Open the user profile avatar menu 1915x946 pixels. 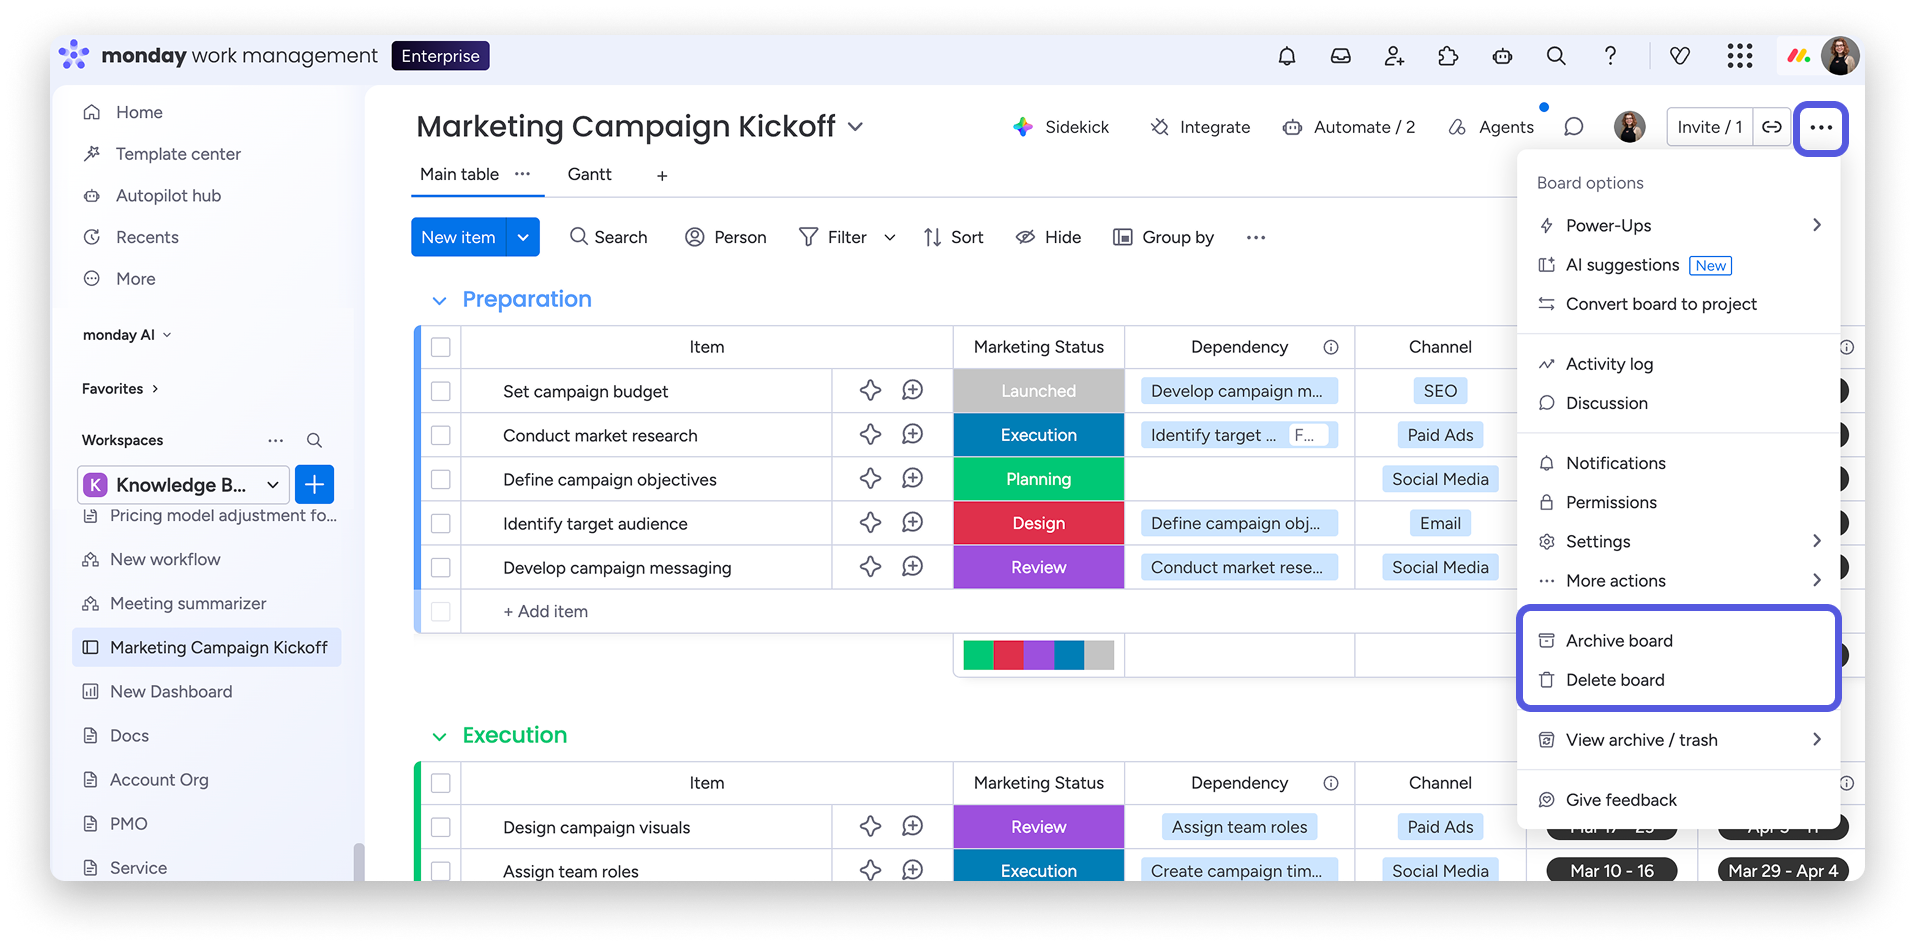tap(1840, 56)
